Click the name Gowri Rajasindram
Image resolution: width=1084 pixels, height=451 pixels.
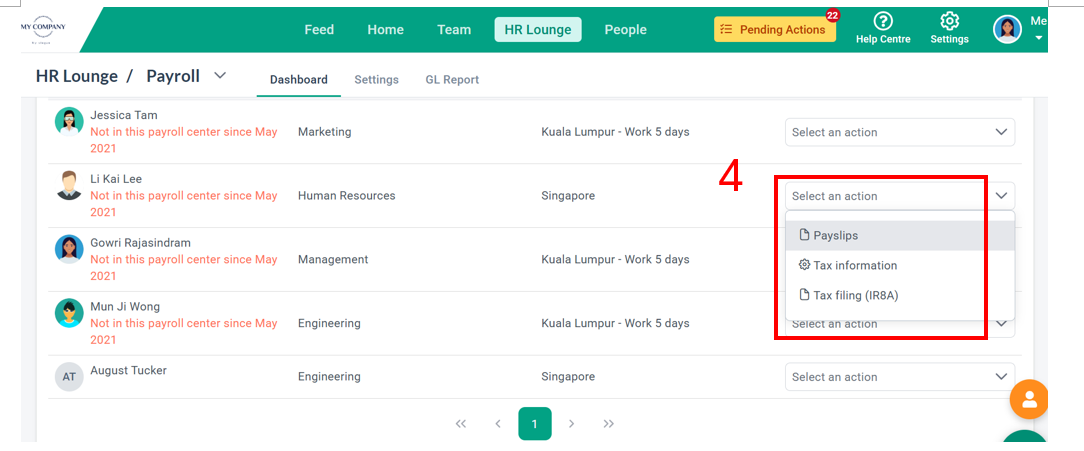pyautogui.click(x=140, y=242)
